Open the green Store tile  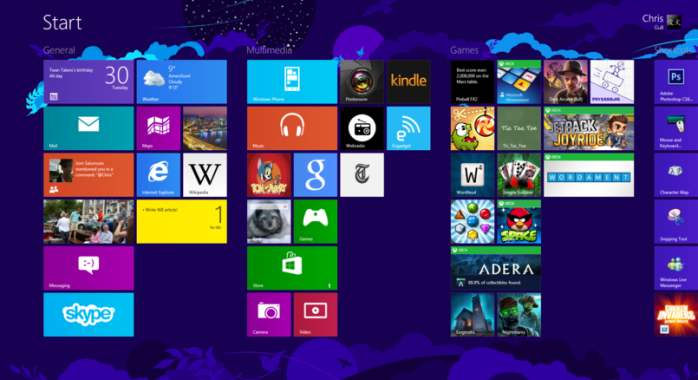(x=292, y=268)
